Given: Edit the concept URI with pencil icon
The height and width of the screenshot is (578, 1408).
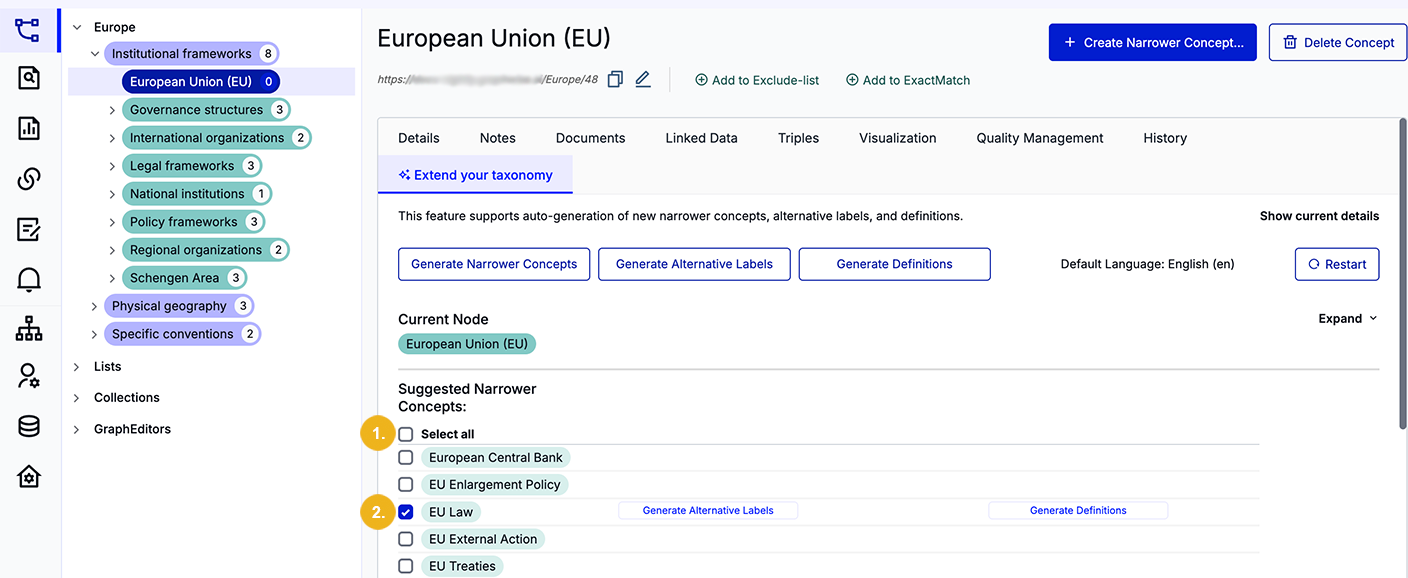Looking at the screenshot, I should point(643,79).
